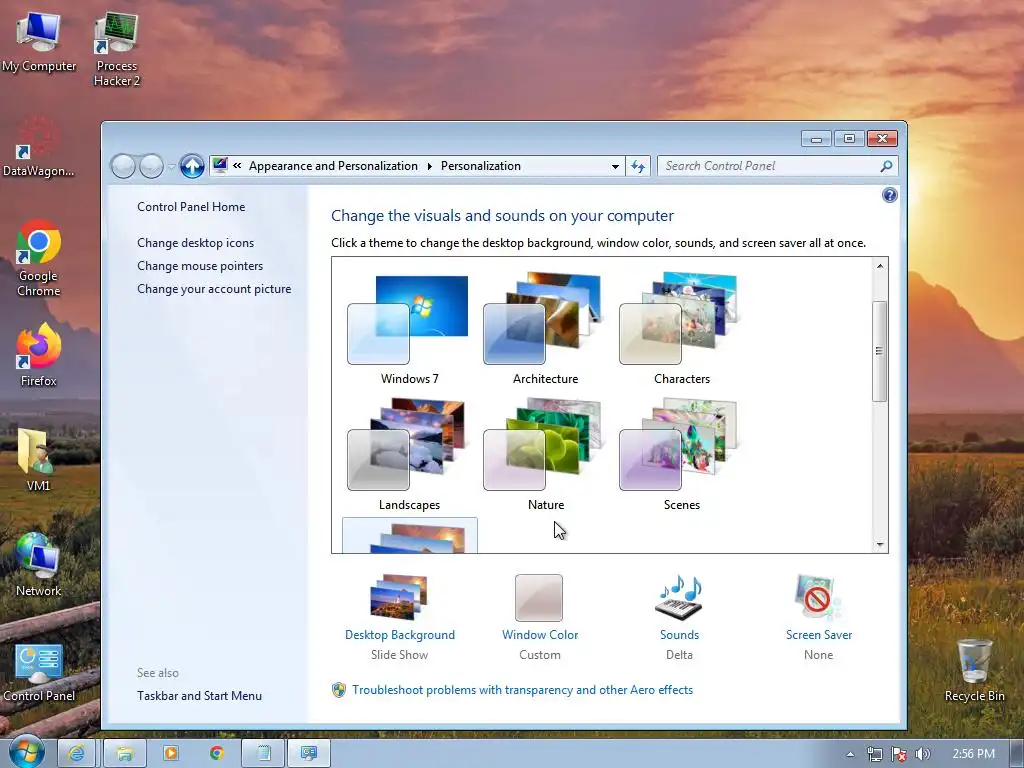Switch to the notepad taskbar window

click(263, 754)
